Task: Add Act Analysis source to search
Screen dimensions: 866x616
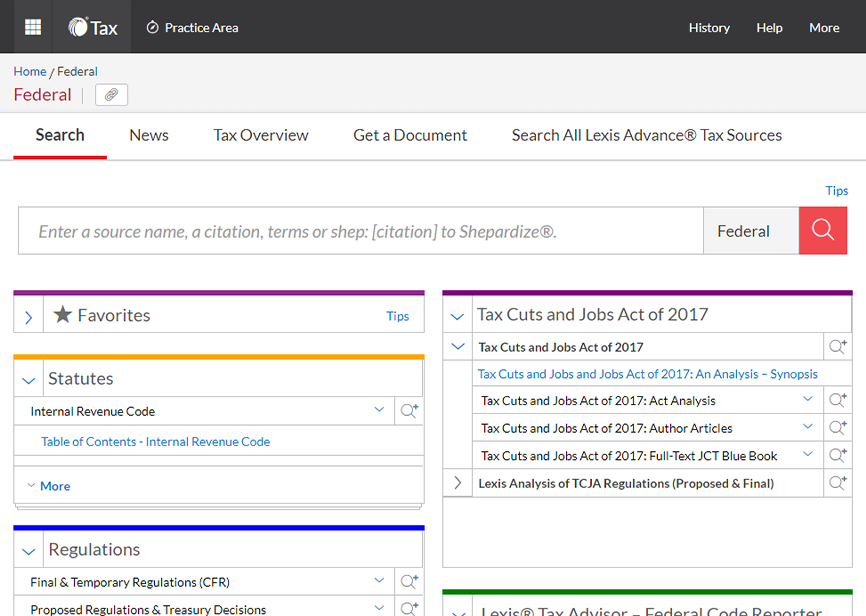Action: pyautogui.click(x=837, y=400)
